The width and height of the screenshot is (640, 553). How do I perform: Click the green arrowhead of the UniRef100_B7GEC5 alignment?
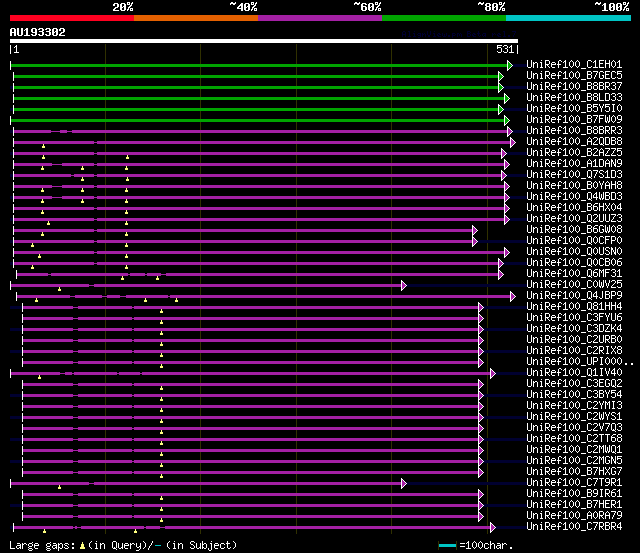(x=501, y=76)
